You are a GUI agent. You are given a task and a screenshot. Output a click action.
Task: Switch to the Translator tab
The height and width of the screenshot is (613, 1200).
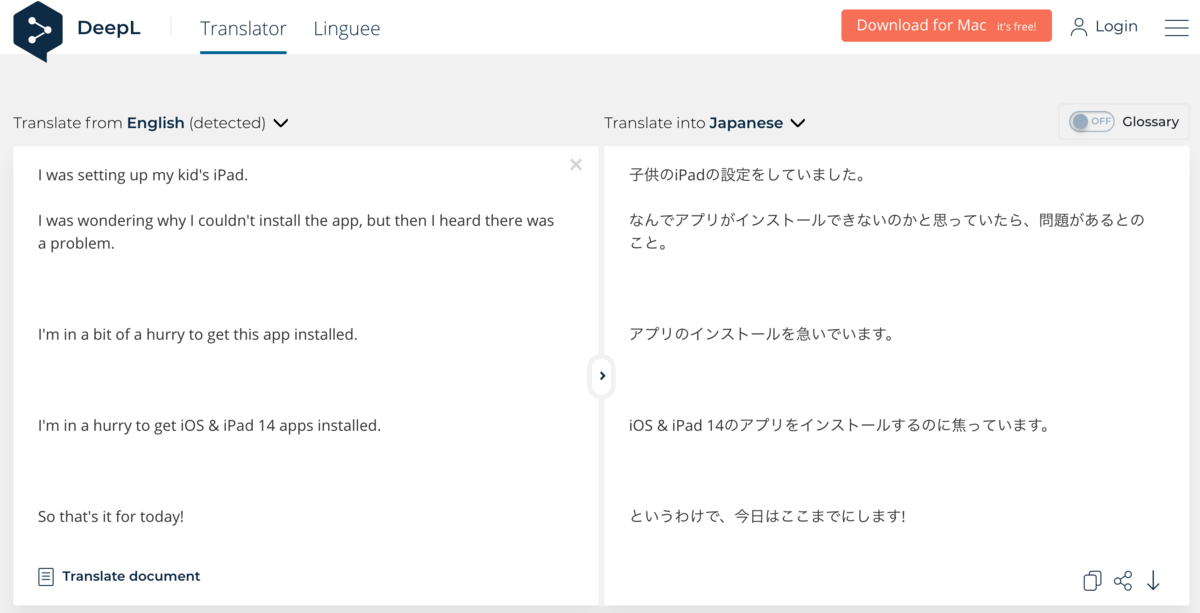(x=243, y=28)
